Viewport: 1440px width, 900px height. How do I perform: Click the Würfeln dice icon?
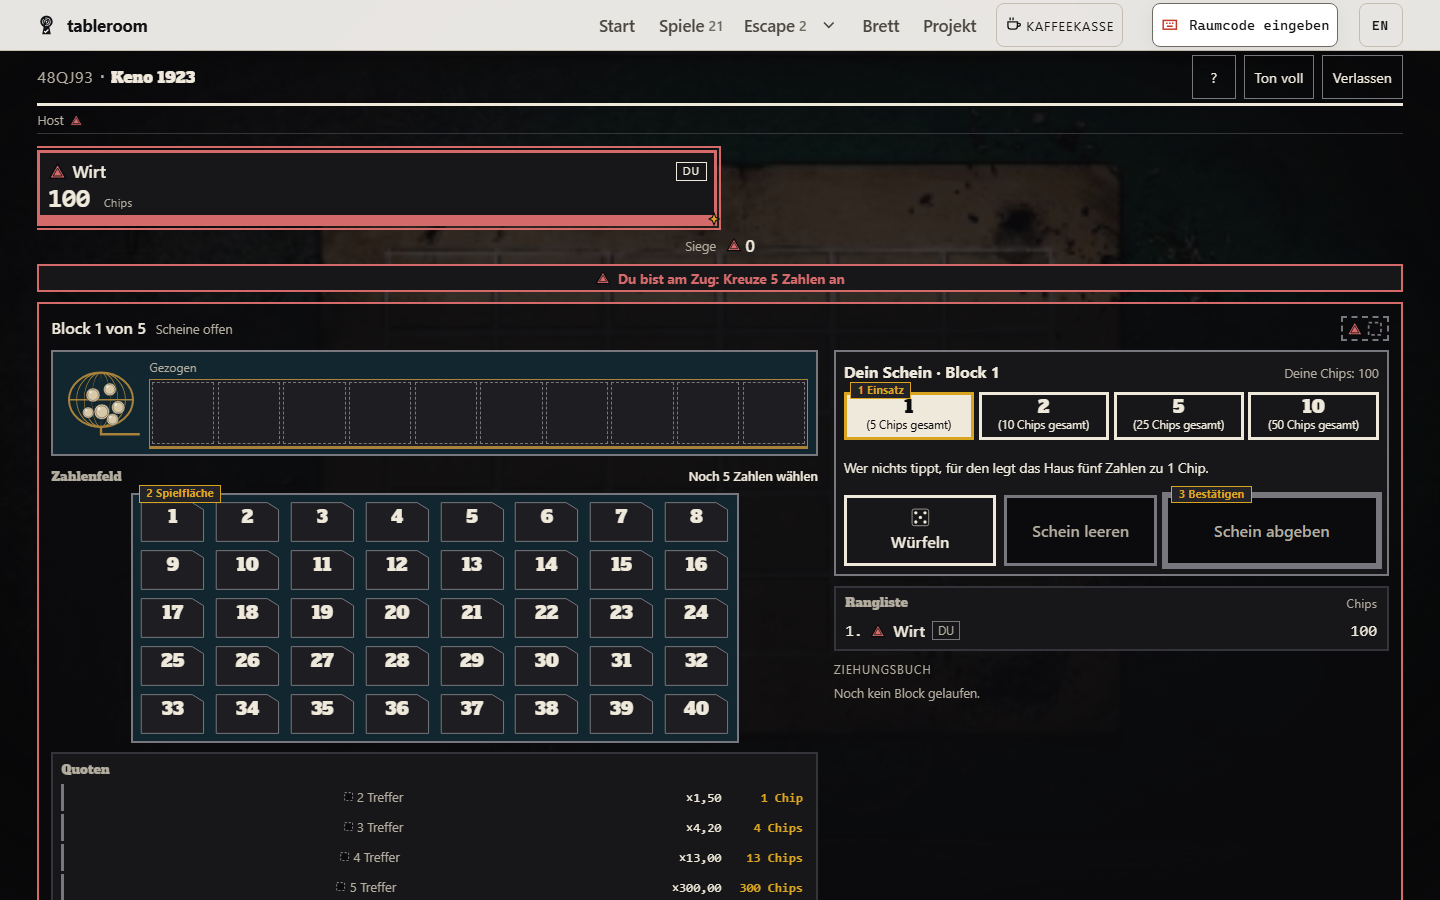[920, 517]
